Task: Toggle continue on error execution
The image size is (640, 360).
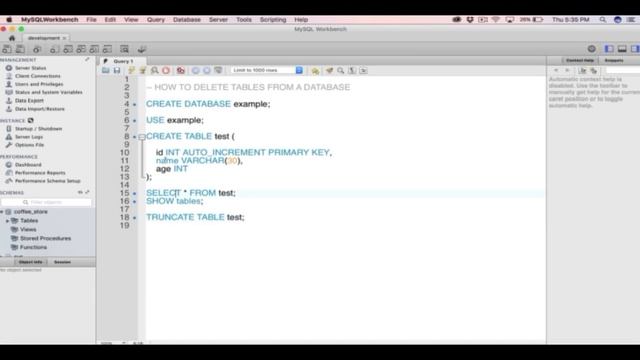Action: click(x=180, y=71)
